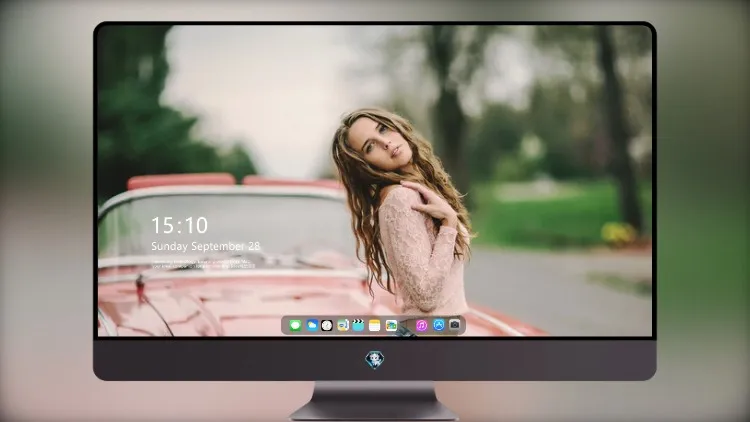Open the yellow Notes app
This screenshot has height=422, width=750.
click(375, 326)
